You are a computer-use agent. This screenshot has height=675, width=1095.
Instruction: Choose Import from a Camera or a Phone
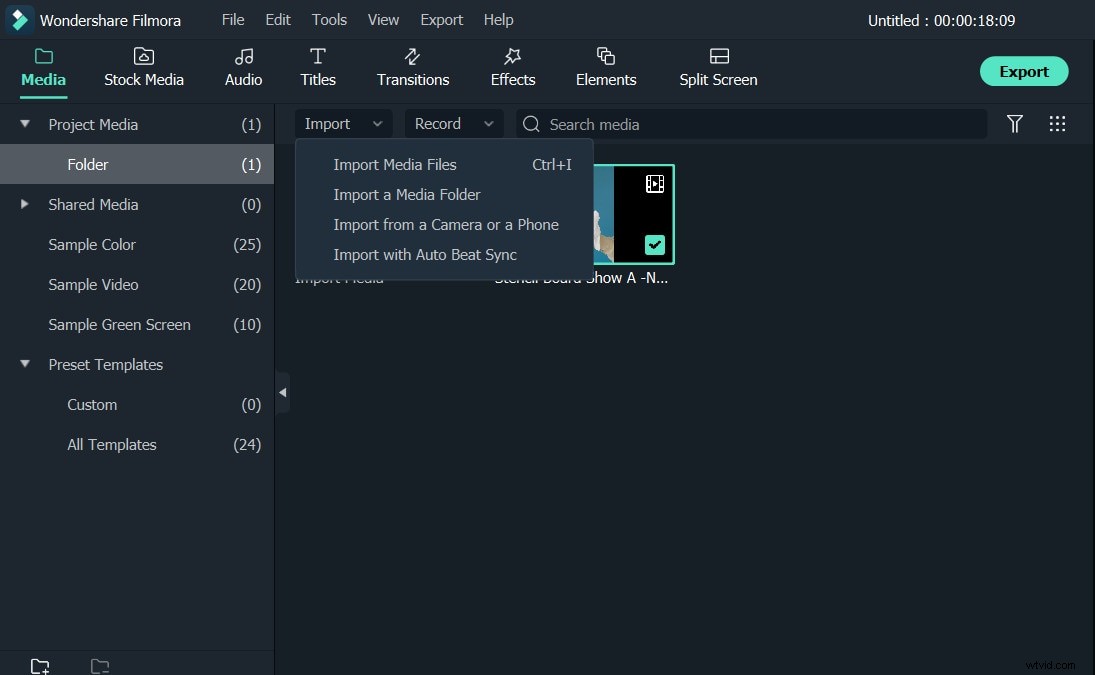click(x=446, y=224)
